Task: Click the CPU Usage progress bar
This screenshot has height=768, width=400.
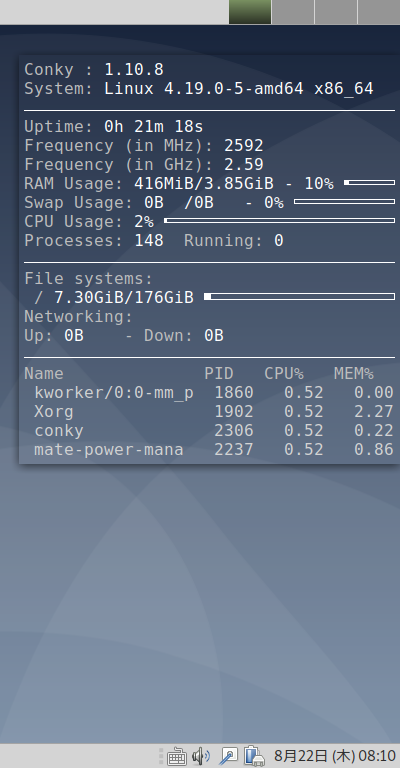Action: click(279, 221)
